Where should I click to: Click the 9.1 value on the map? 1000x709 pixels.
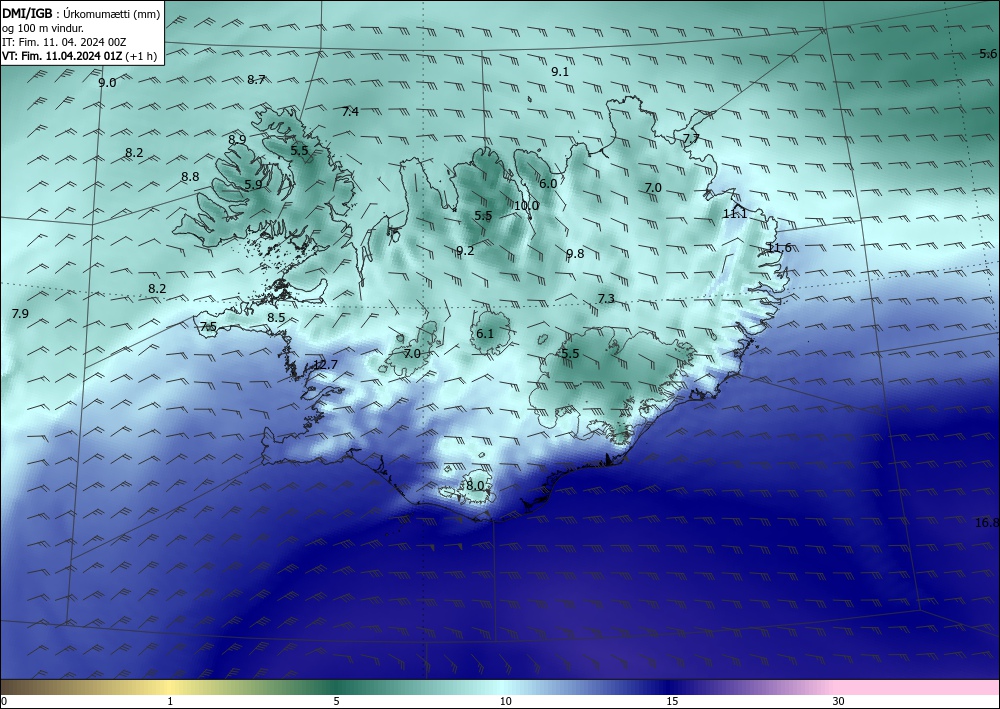[x=559, y=72]
